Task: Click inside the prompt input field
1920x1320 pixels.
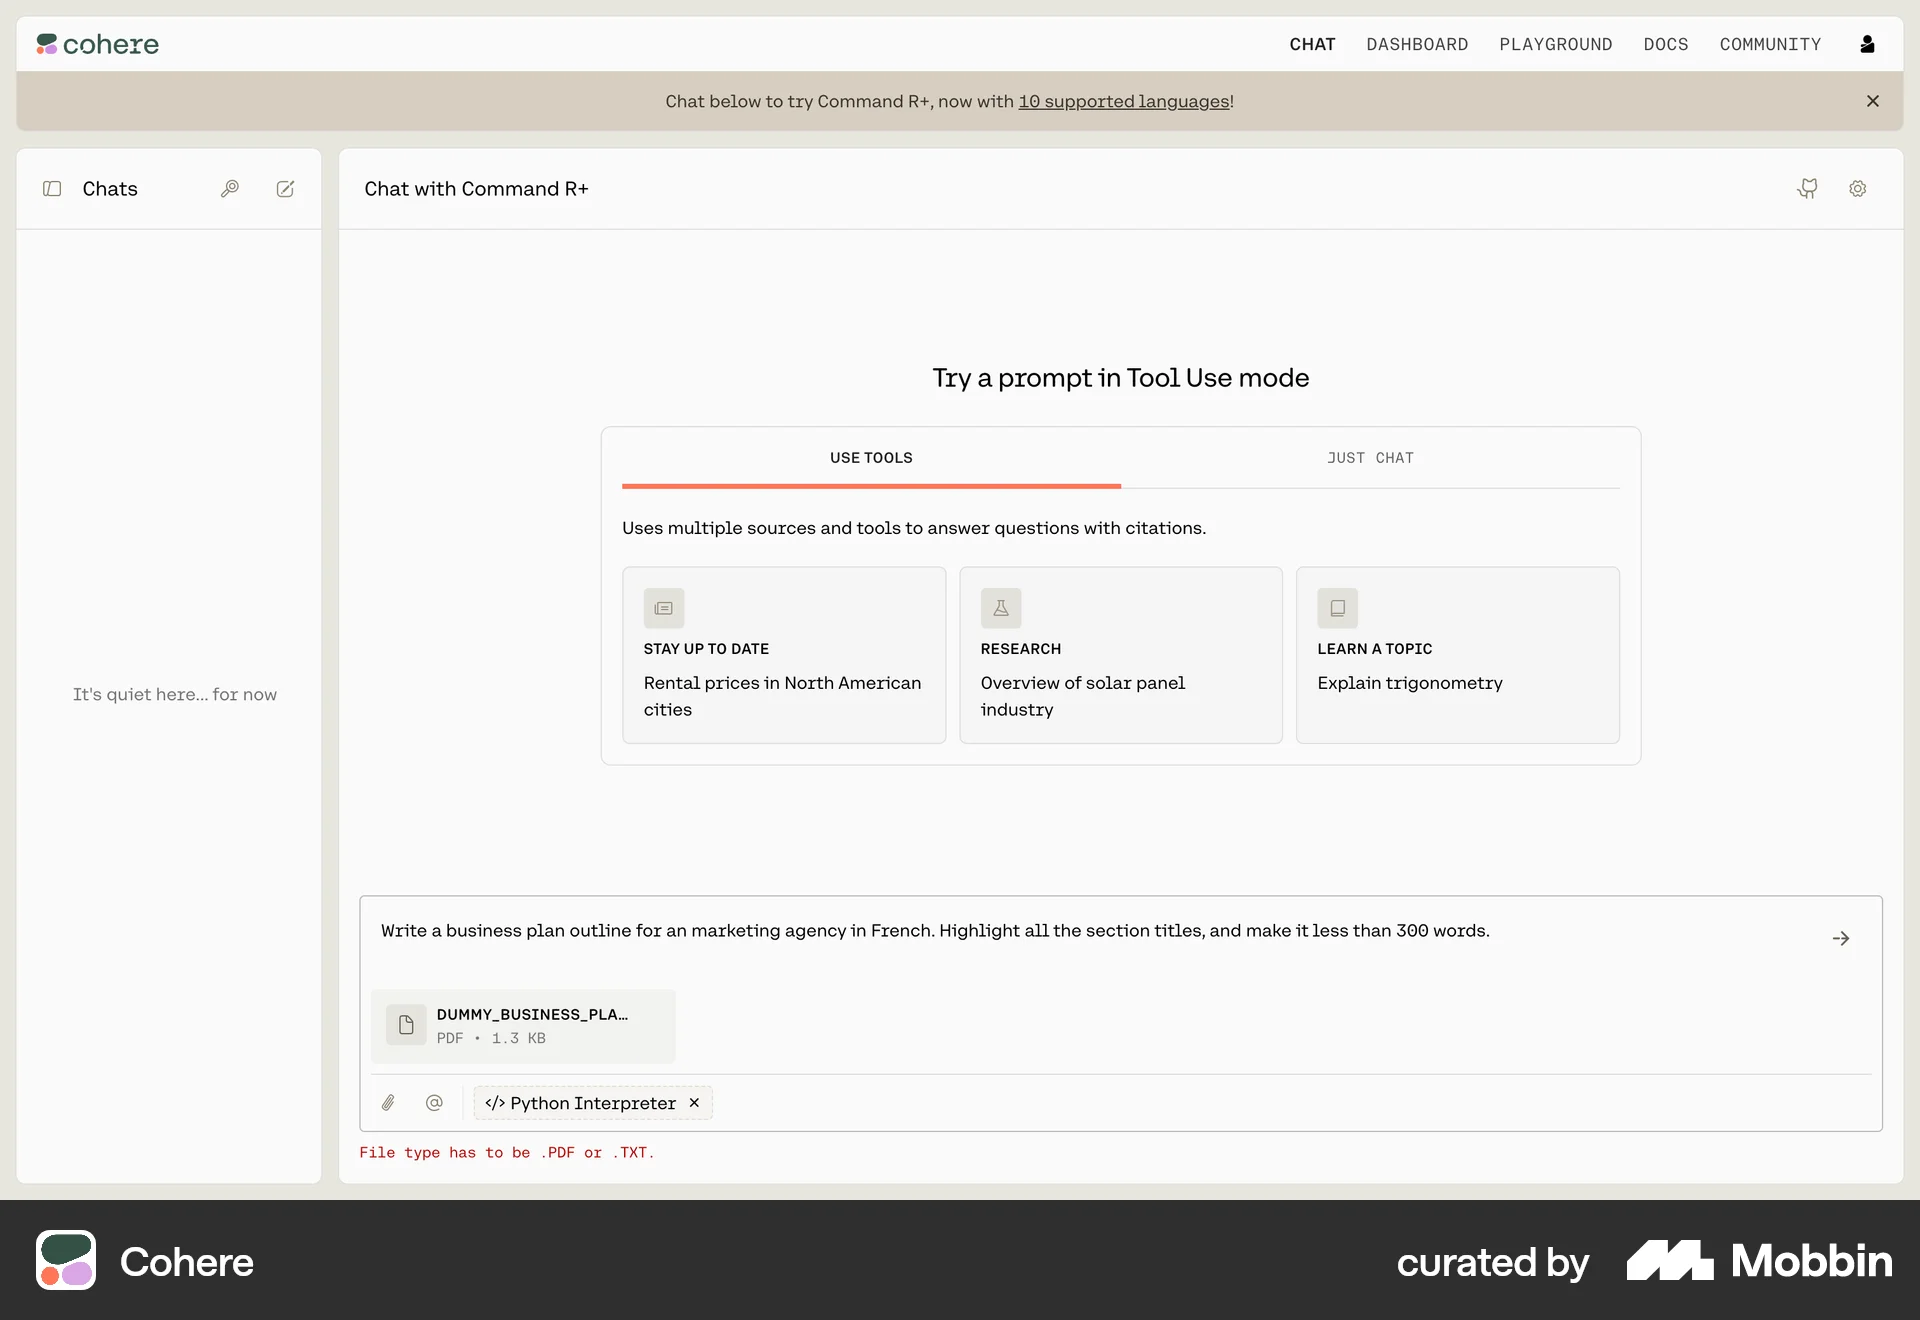Action: (x=935, y=931)
